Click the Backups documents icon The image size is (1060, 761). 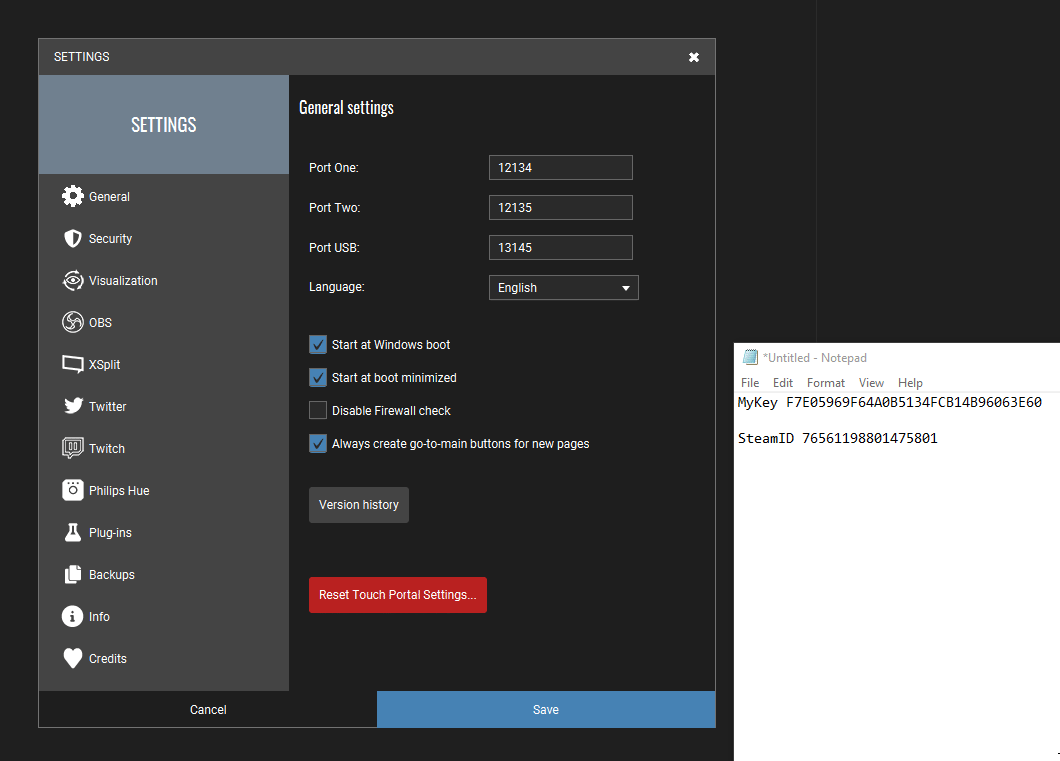pyautogui.click(x=72, y=574)
